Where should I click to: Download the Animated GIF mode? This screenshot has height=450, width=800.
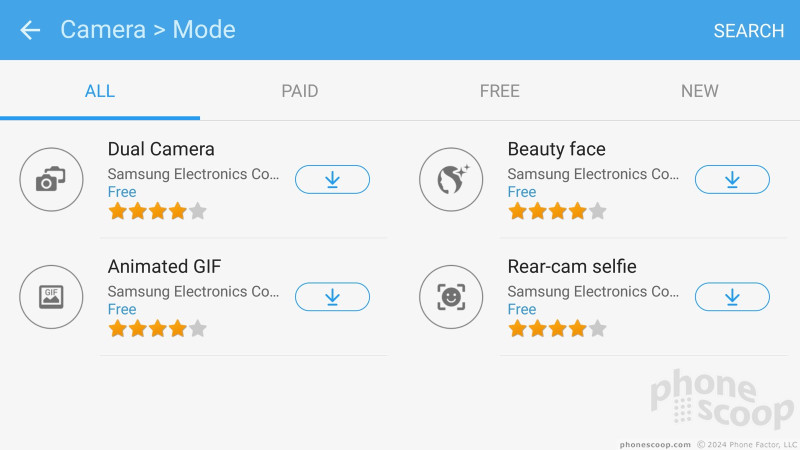tap(332, 297)
